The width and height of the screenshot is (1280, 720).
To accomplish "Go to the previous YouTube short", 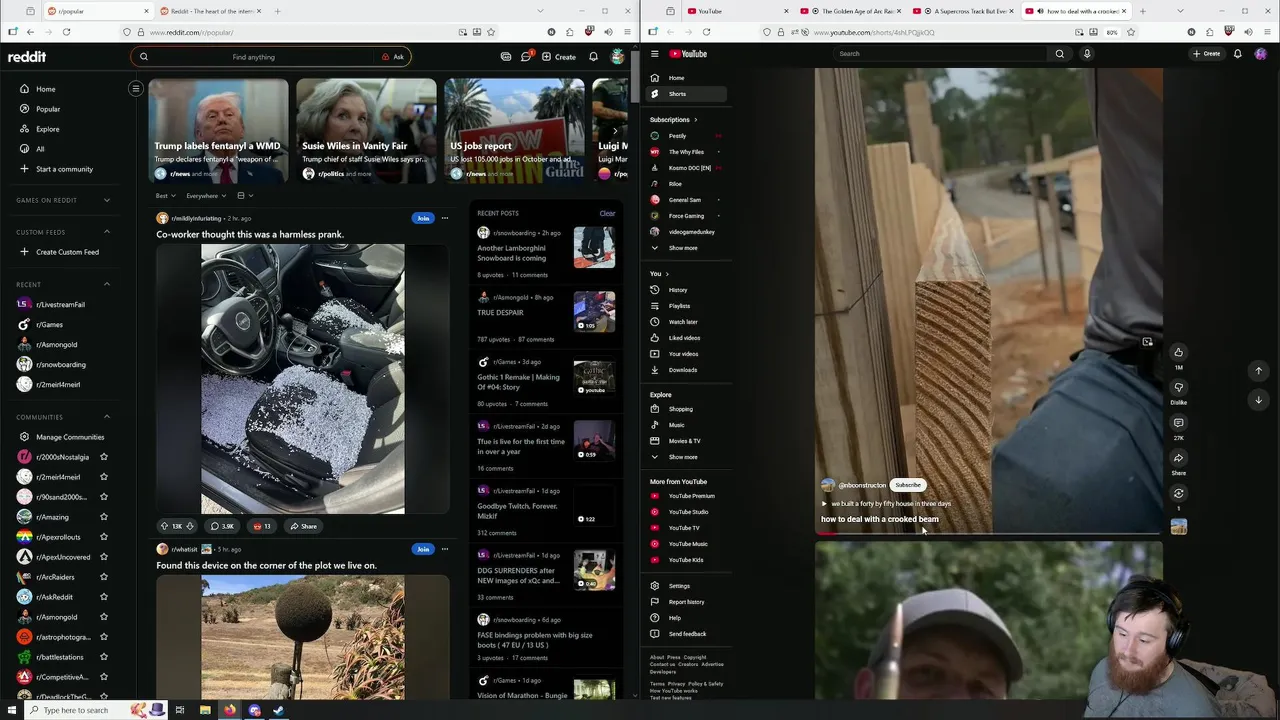I will click(1258, 370).
